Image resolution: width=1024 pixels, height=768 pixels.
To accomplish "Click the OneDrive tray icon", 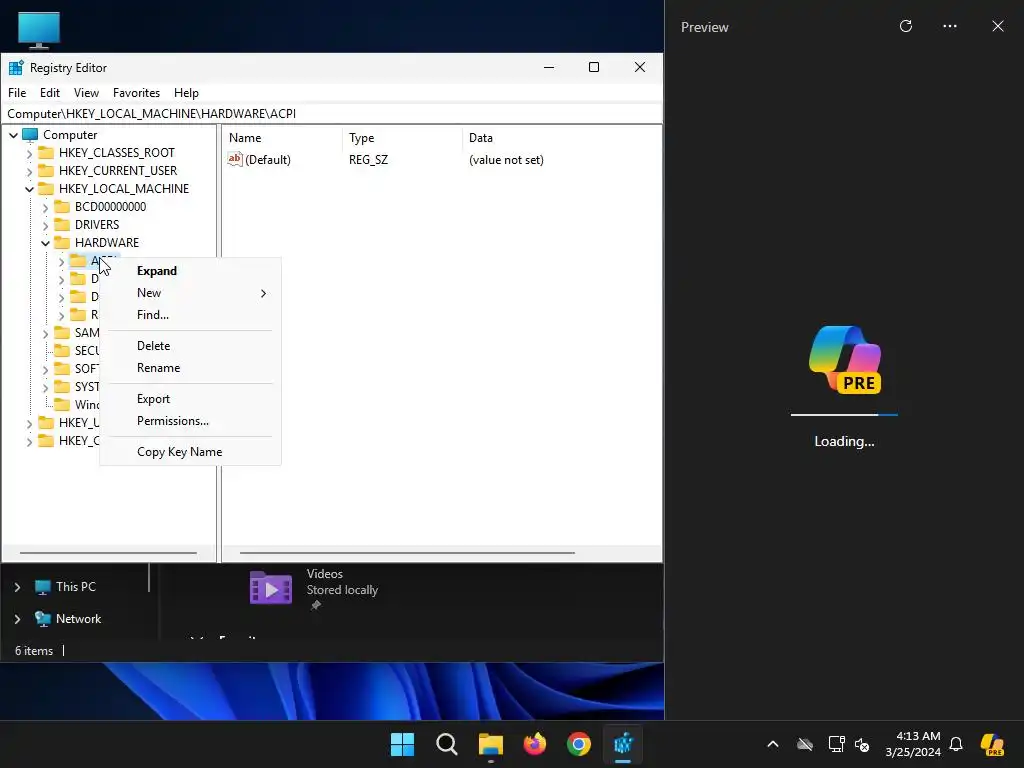I will [x=805, y=744].
